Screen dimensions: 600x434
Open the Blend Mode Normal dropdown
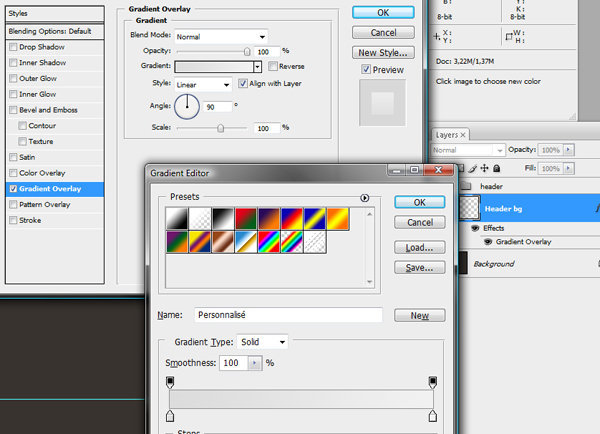221,37
